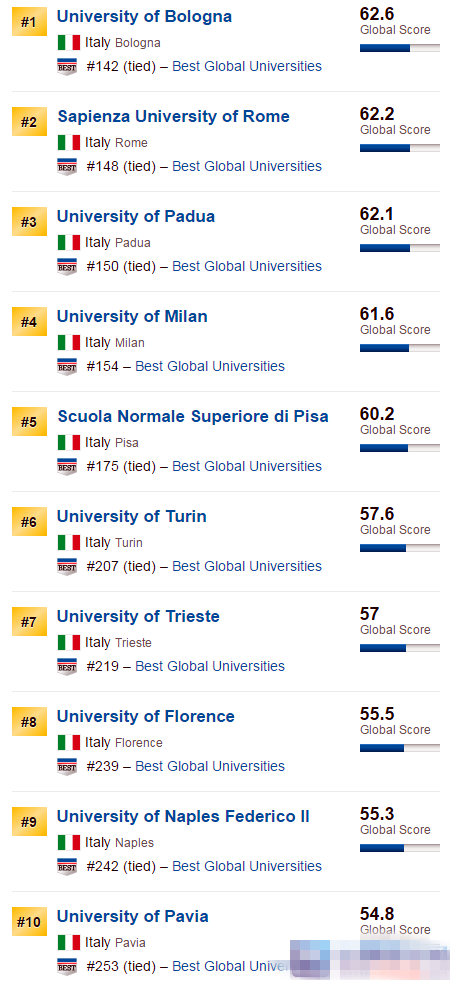The height and width of the screenshot is (981, 451).
Task: Click the Best badge icon beside #175 (tied)
Action: coord(67,466)
